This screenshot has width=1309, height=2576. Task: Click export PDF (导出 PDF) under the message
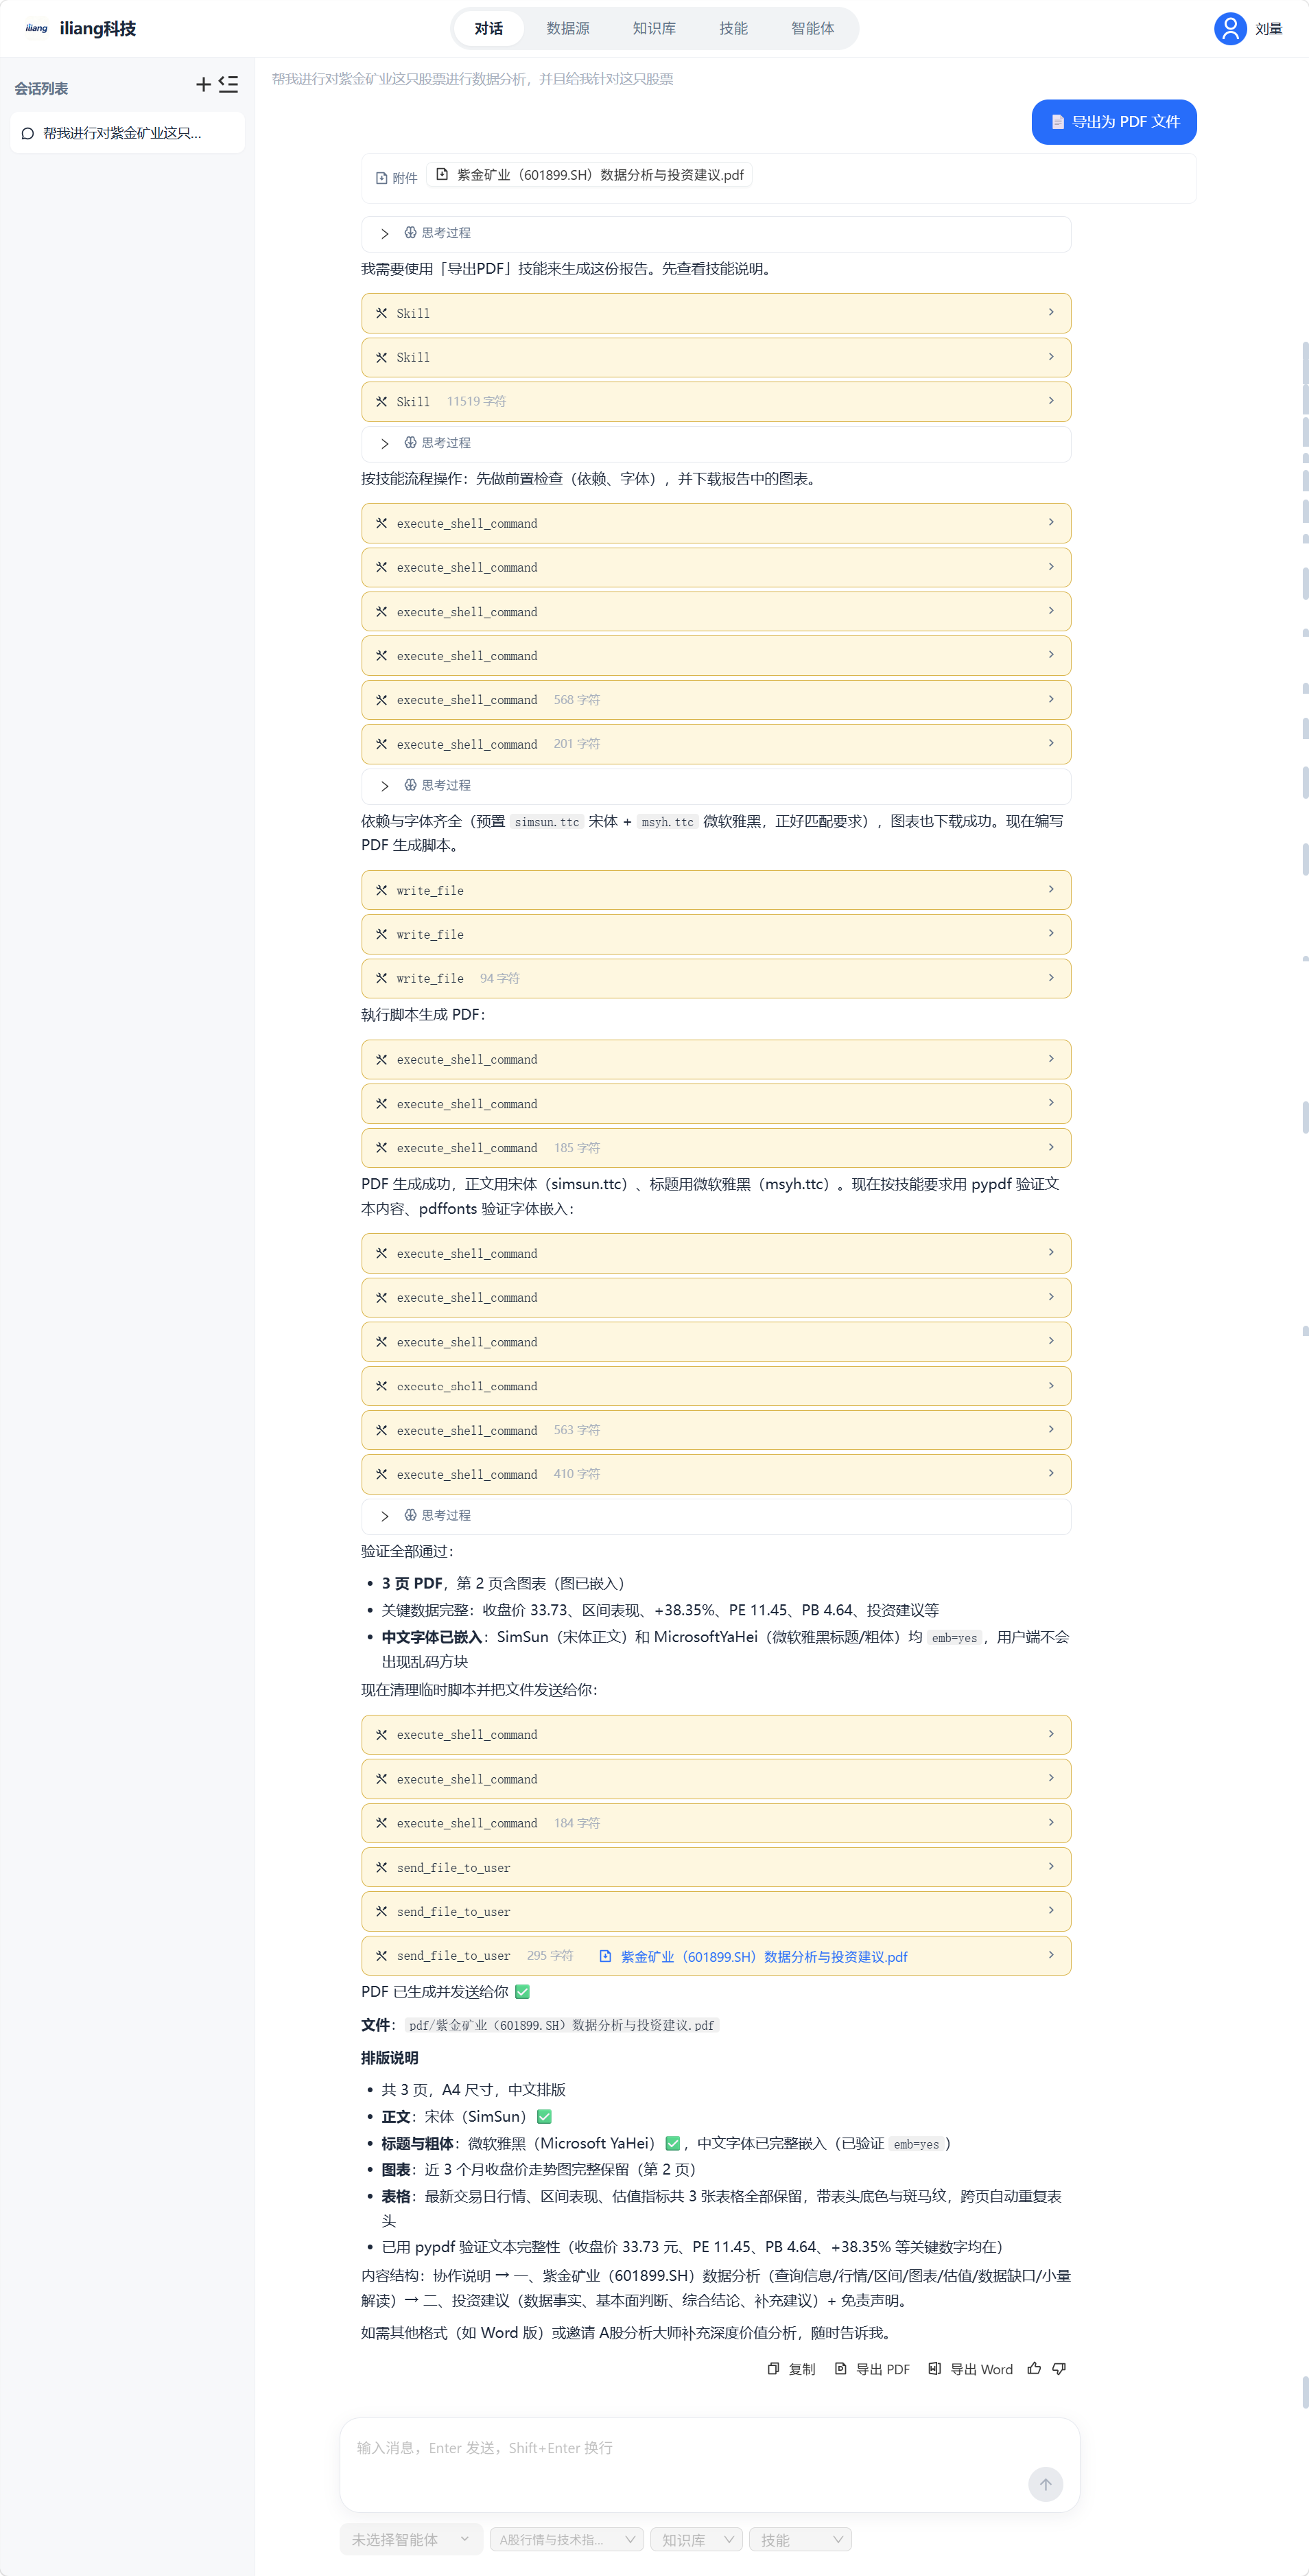tap(872, 2369)
